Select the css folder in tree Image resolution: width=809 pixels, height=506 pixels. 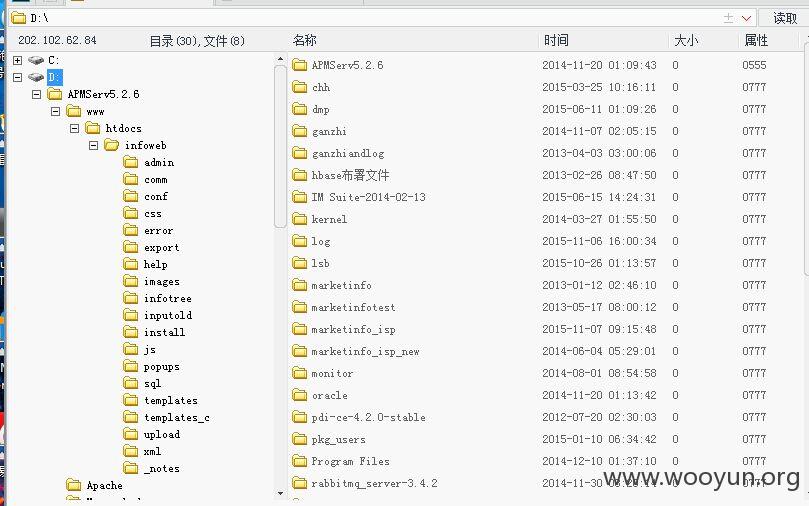152,214
